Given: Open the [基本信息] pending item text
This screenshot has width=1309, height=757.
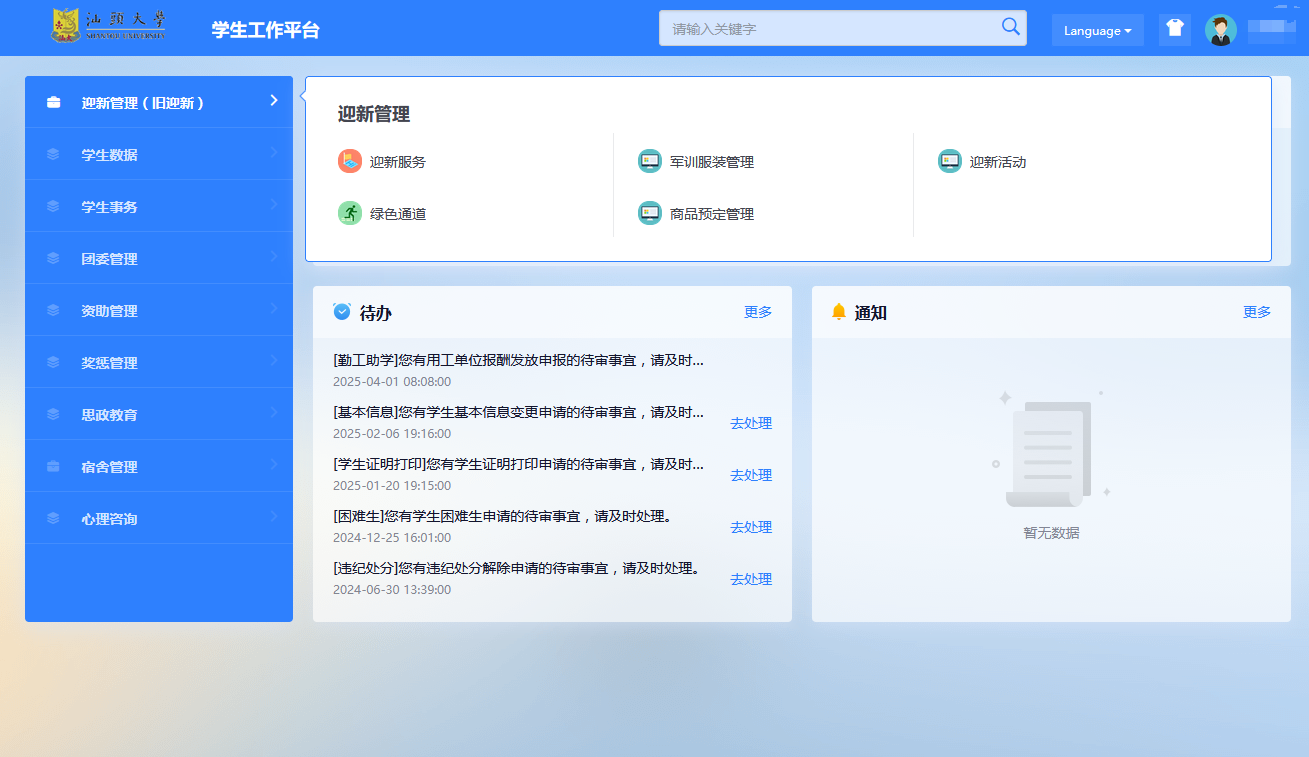Looking at the screenshot, I should 518,412.
